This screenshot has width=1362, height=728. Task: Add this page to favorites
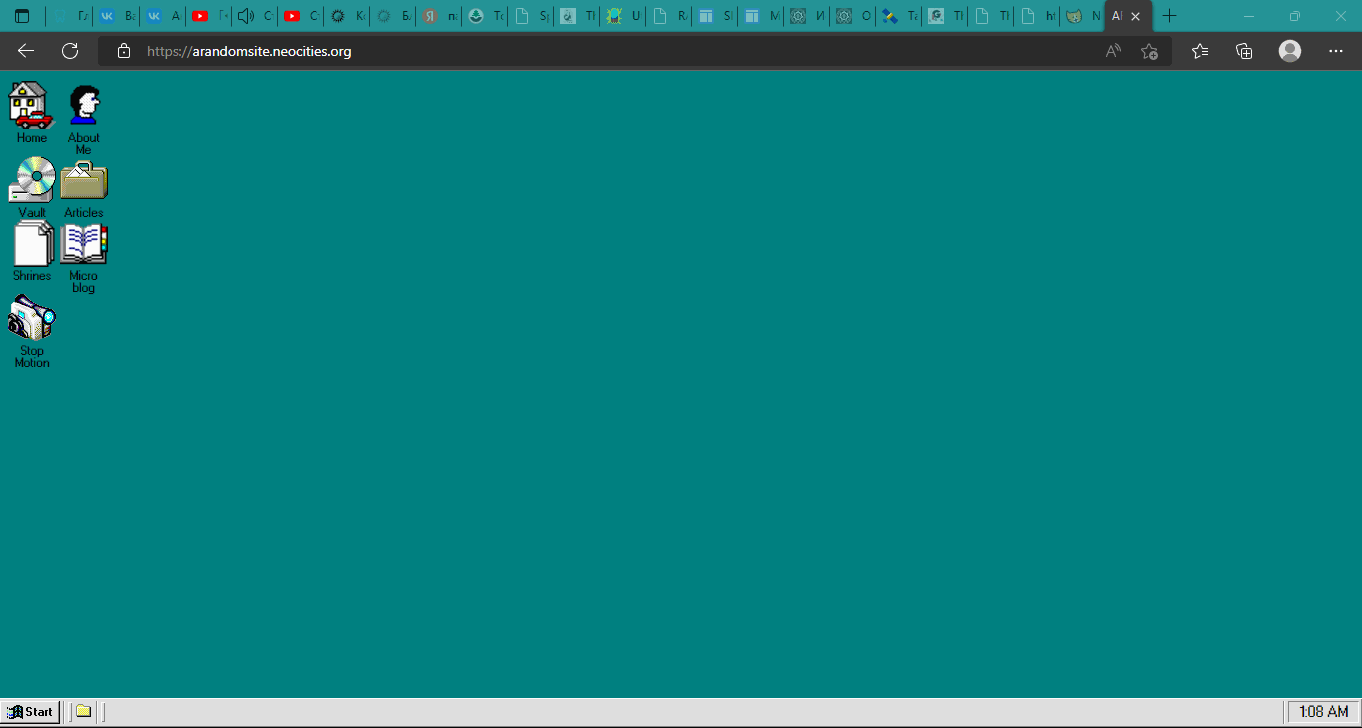pos(1150,51)
